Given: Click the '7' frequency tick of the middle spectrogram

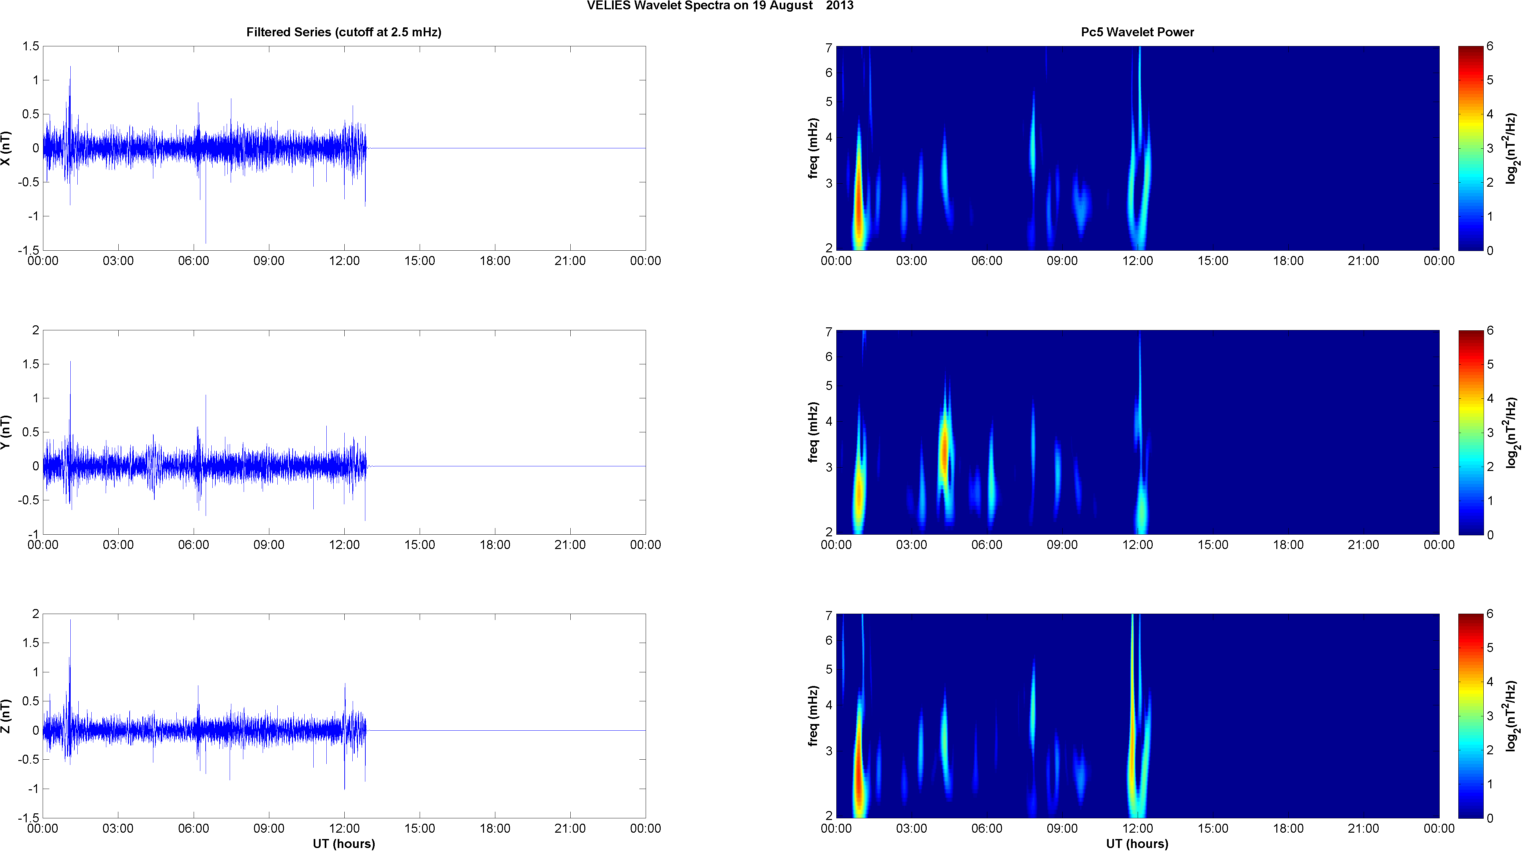Looking at the screenshot, I should pos(829,332).
